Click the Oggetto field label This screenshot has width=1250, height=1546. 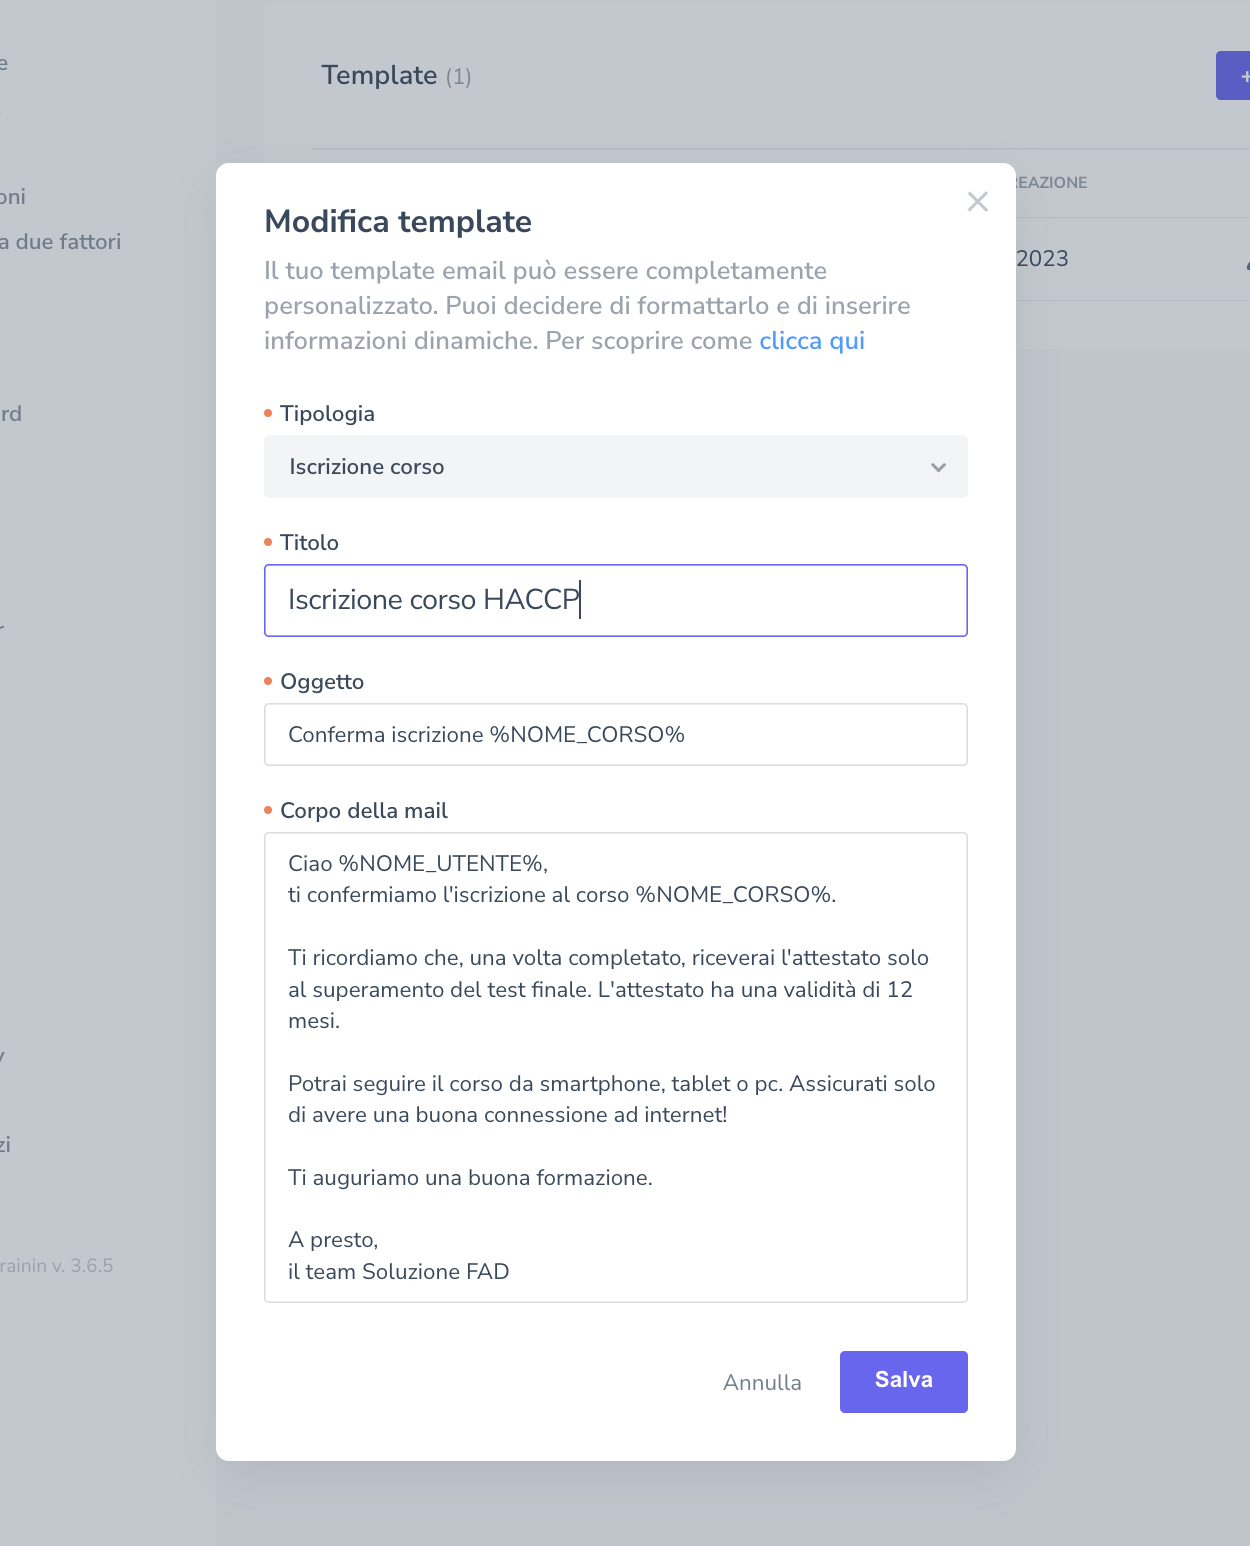click(322, 682)
